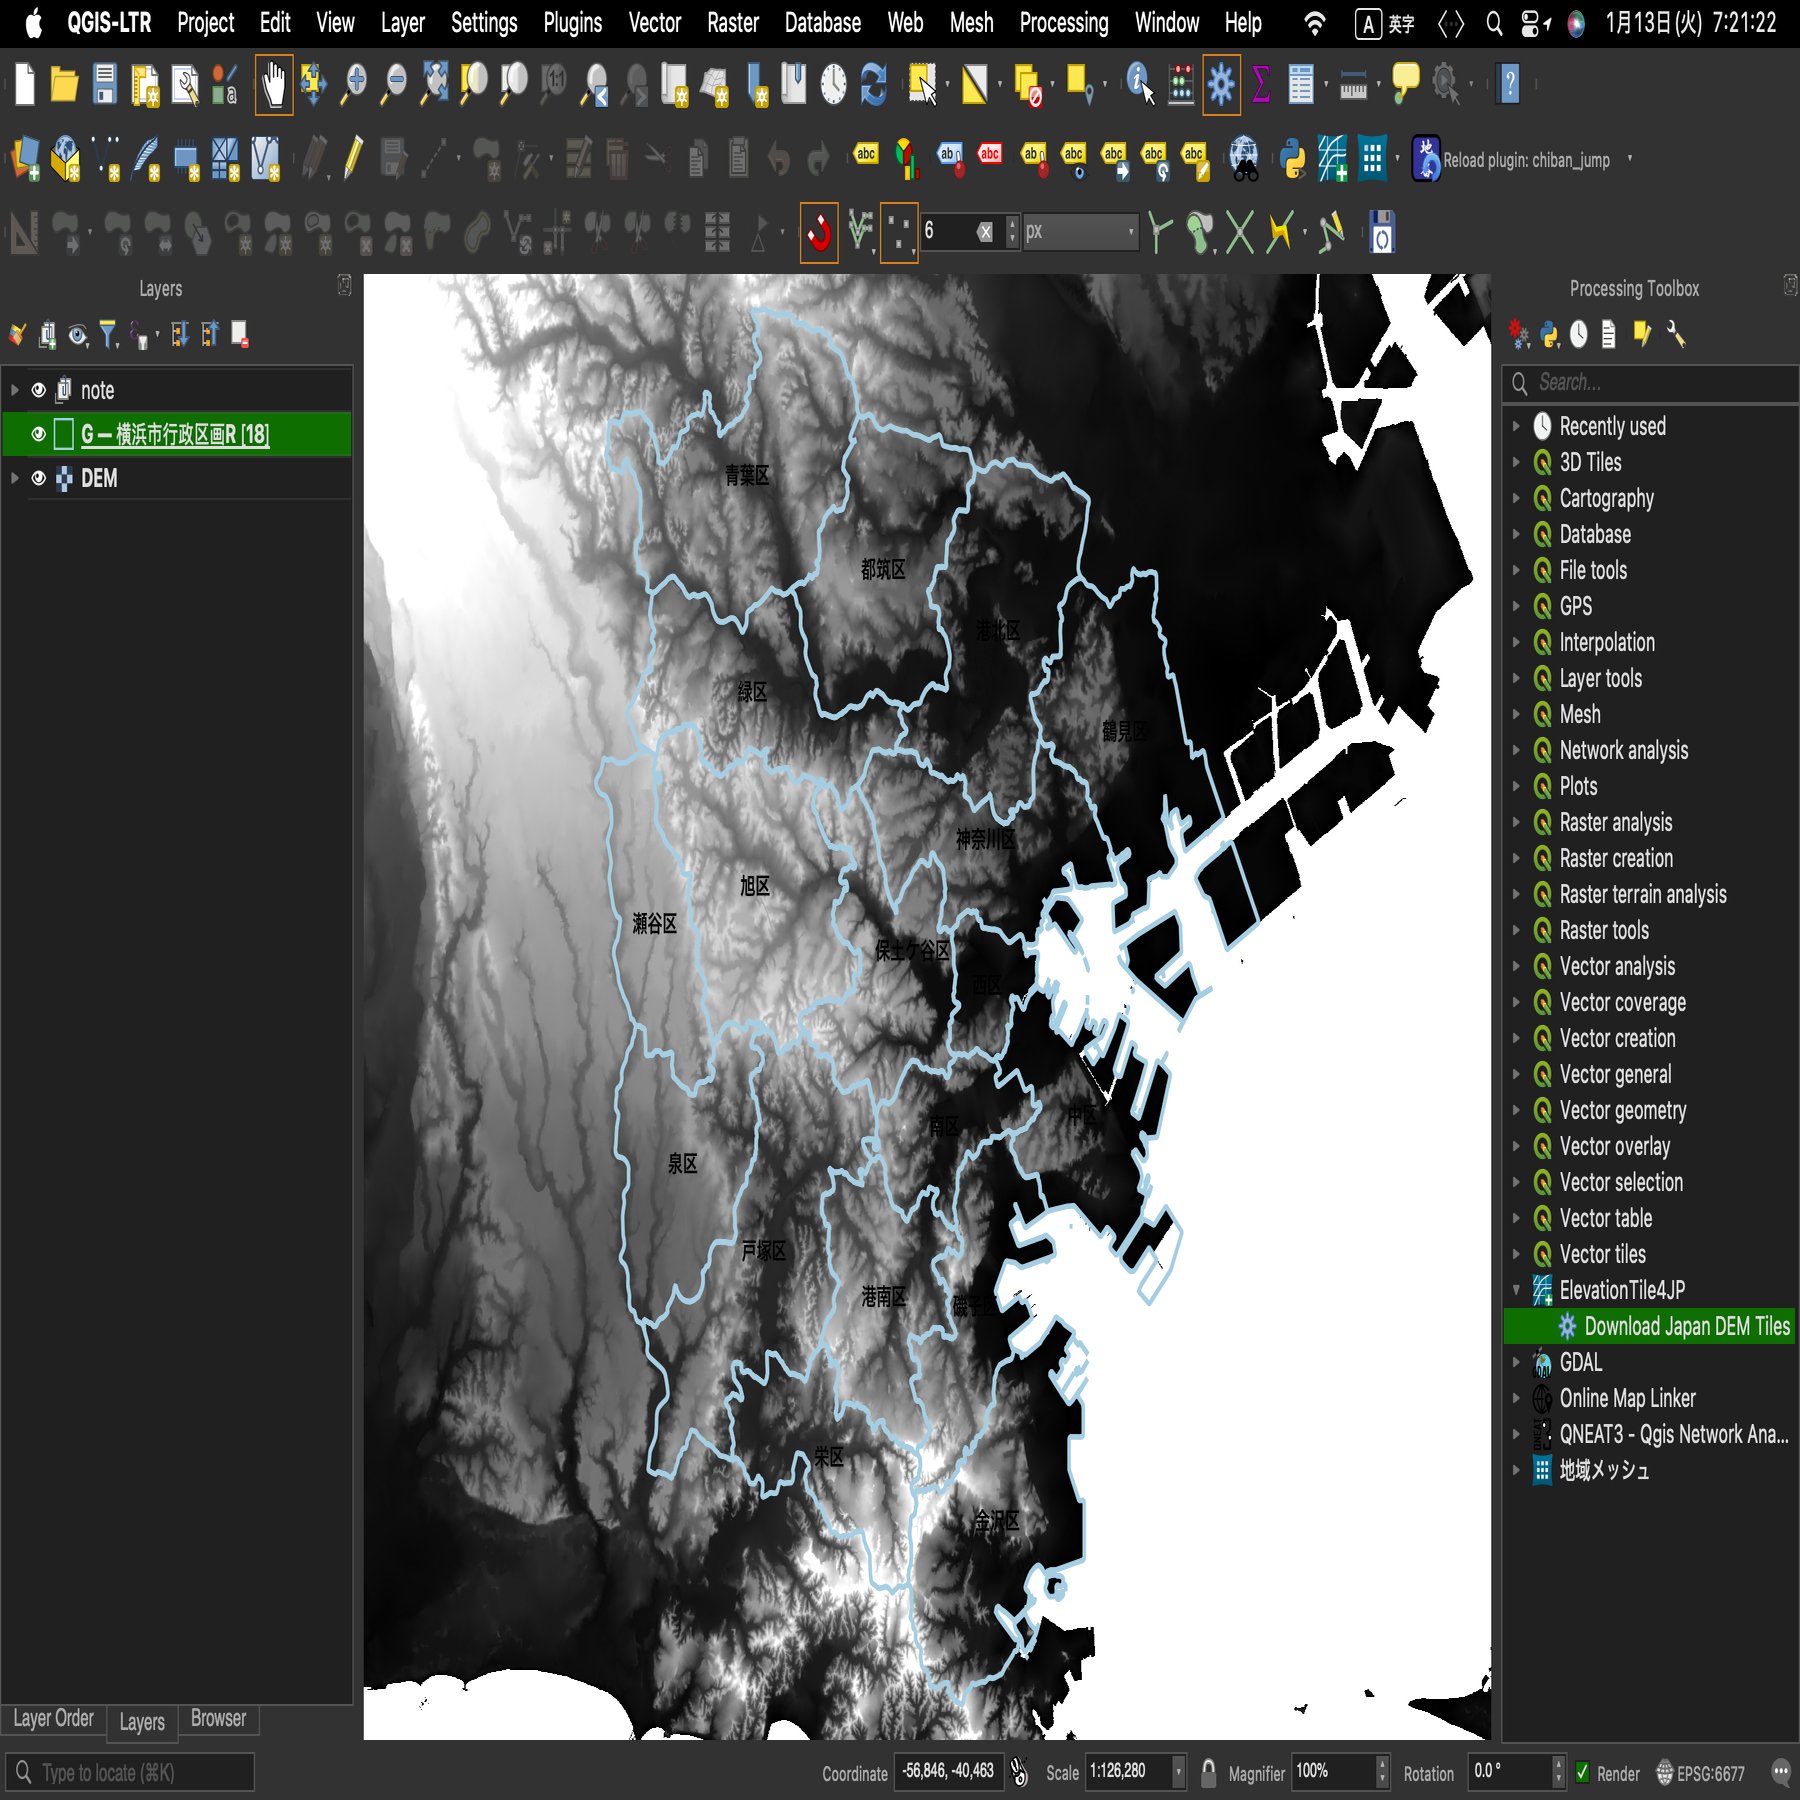
Task: Expand the Recently used toolbox group
Action: [x=1516, y=426]
